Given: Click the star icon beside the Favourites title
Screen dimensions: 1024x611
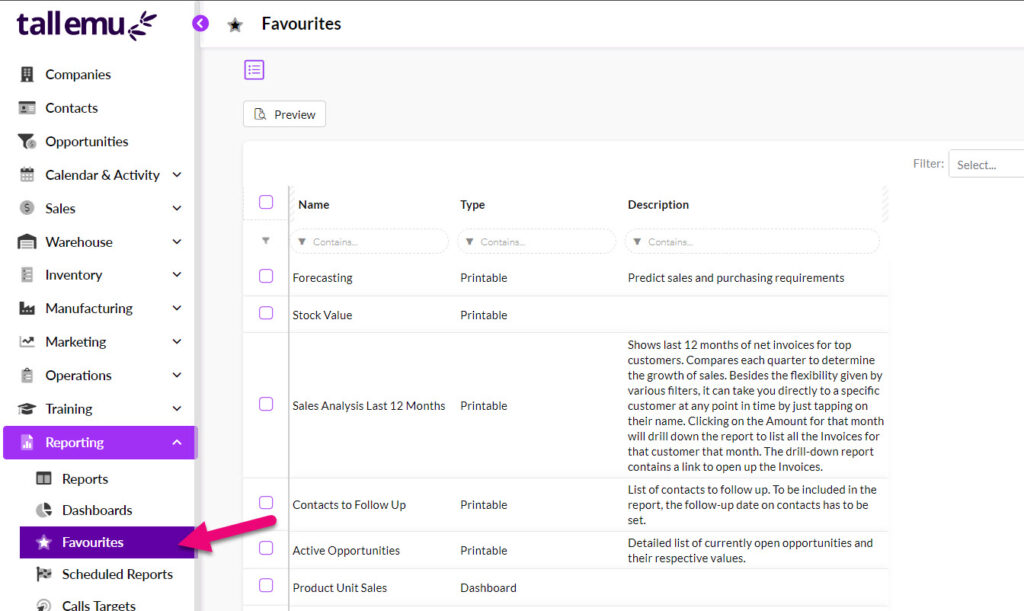Looking at the screenshot, I should (x=236, y=23).
